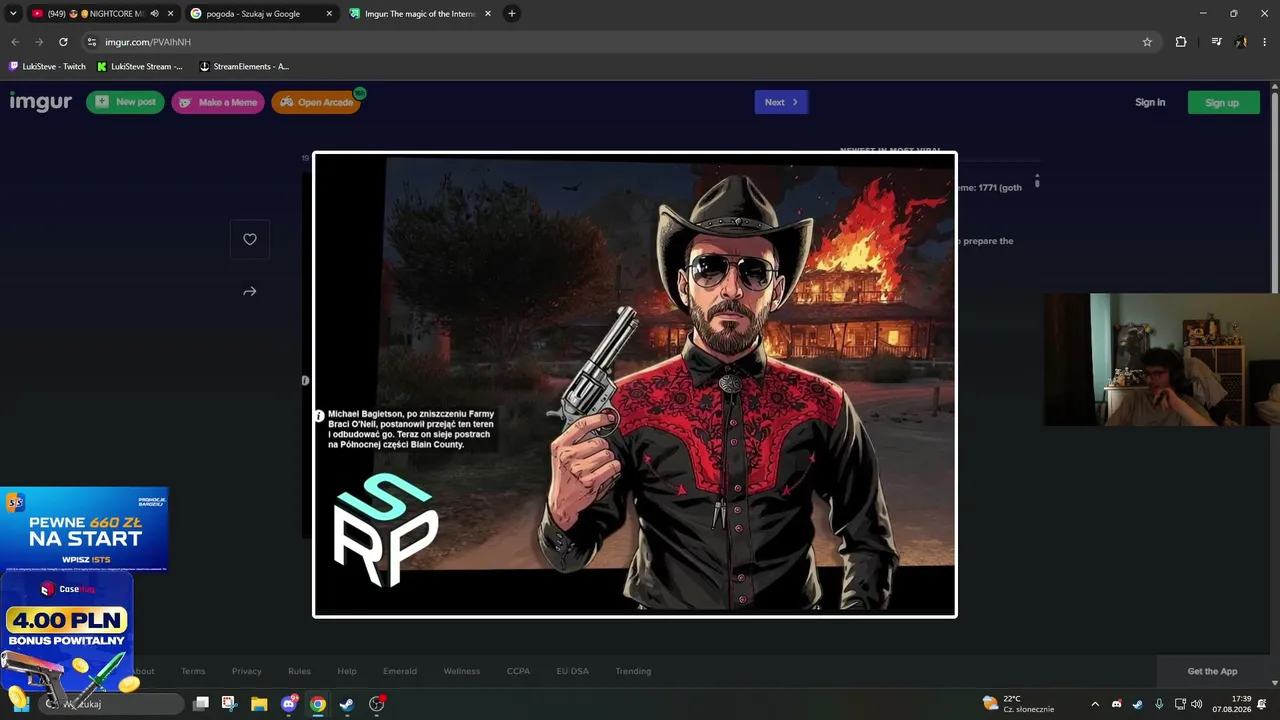
Task: Open a new browser tab
Action: tap(512, 14)
